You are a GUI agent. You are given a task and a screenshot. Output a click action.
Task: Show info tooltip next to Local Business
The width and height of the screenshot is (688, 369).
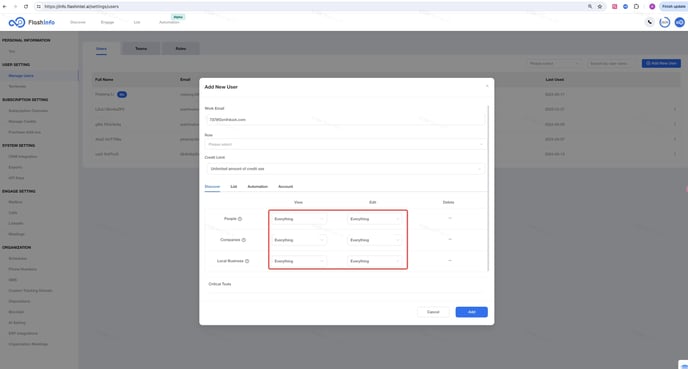click(247, 261)
